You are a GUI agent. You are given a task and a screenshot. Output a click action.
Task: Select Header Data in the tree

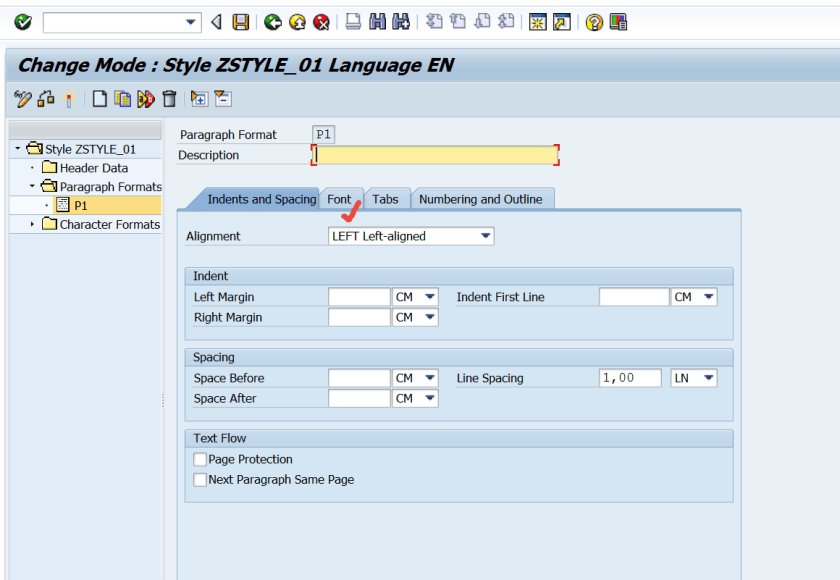coord(93,168)
